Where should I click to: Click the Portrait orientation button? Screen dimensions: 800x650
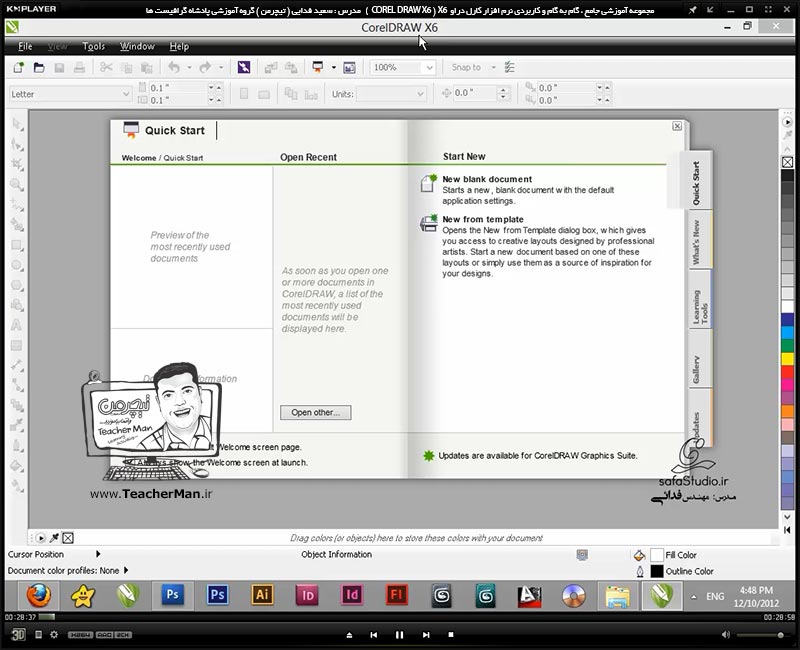tap(244, 94)
